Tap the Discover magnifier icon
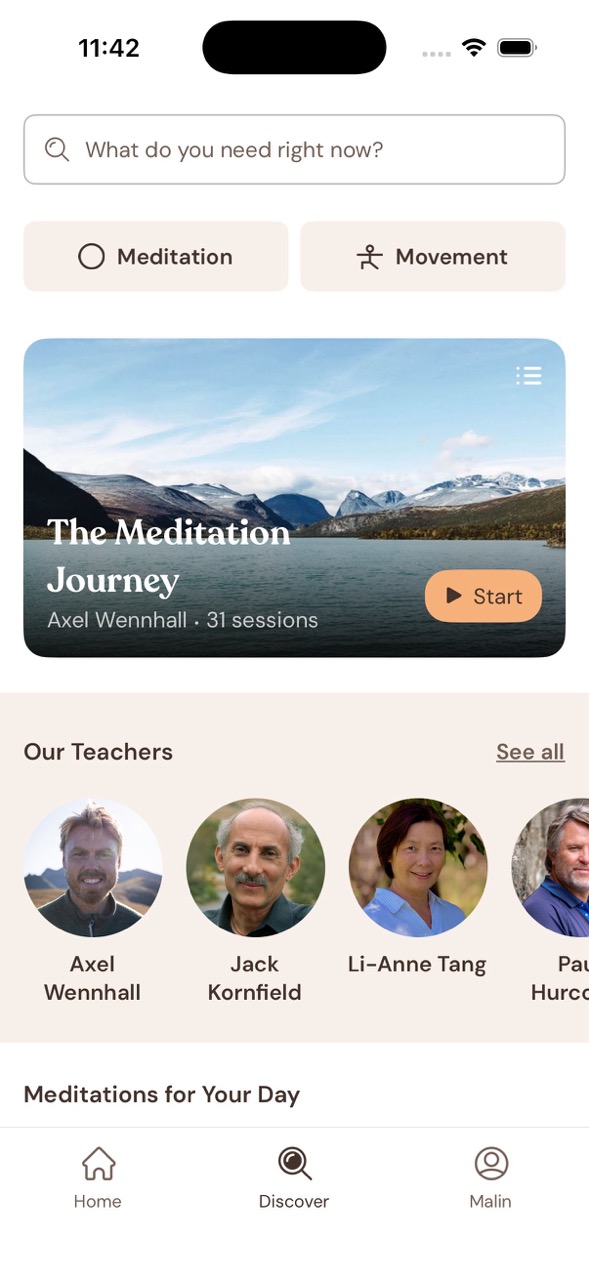 point(294,1164)
